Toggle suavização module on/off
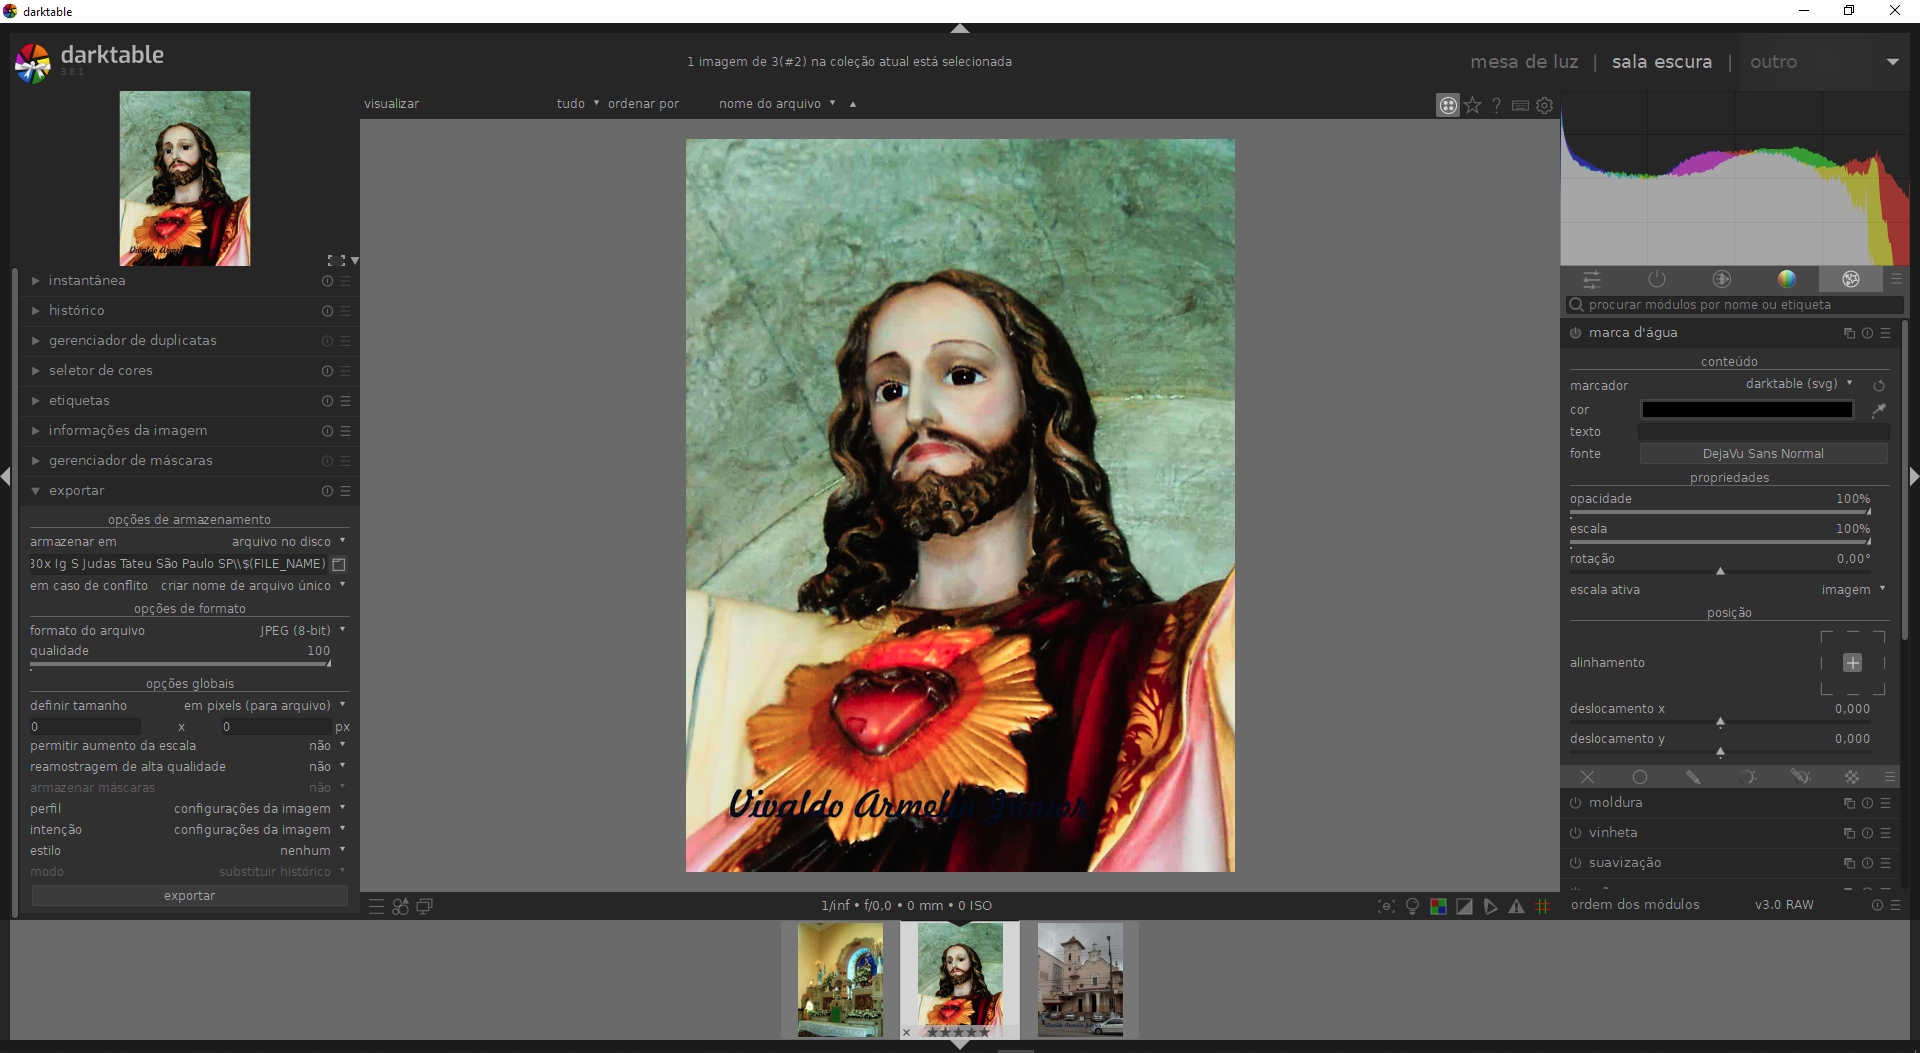1920x1053 pixels. pyautogui.click(x=1576, y=863)
